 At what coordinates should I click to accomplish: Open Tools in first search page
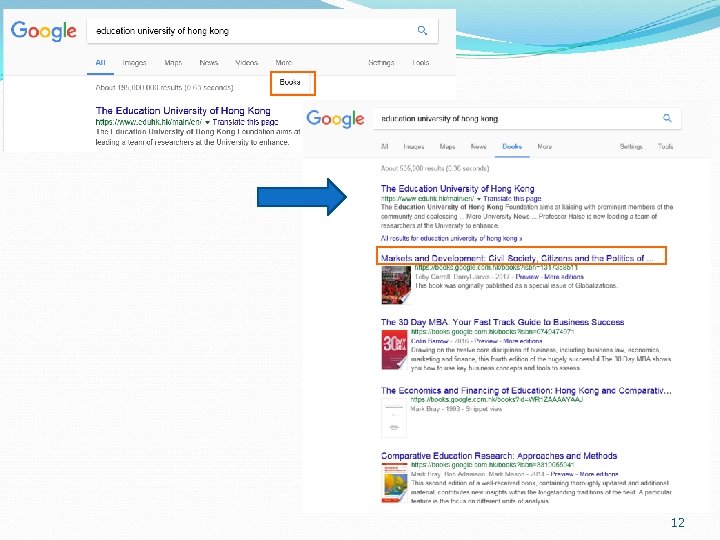pos(421,62)
